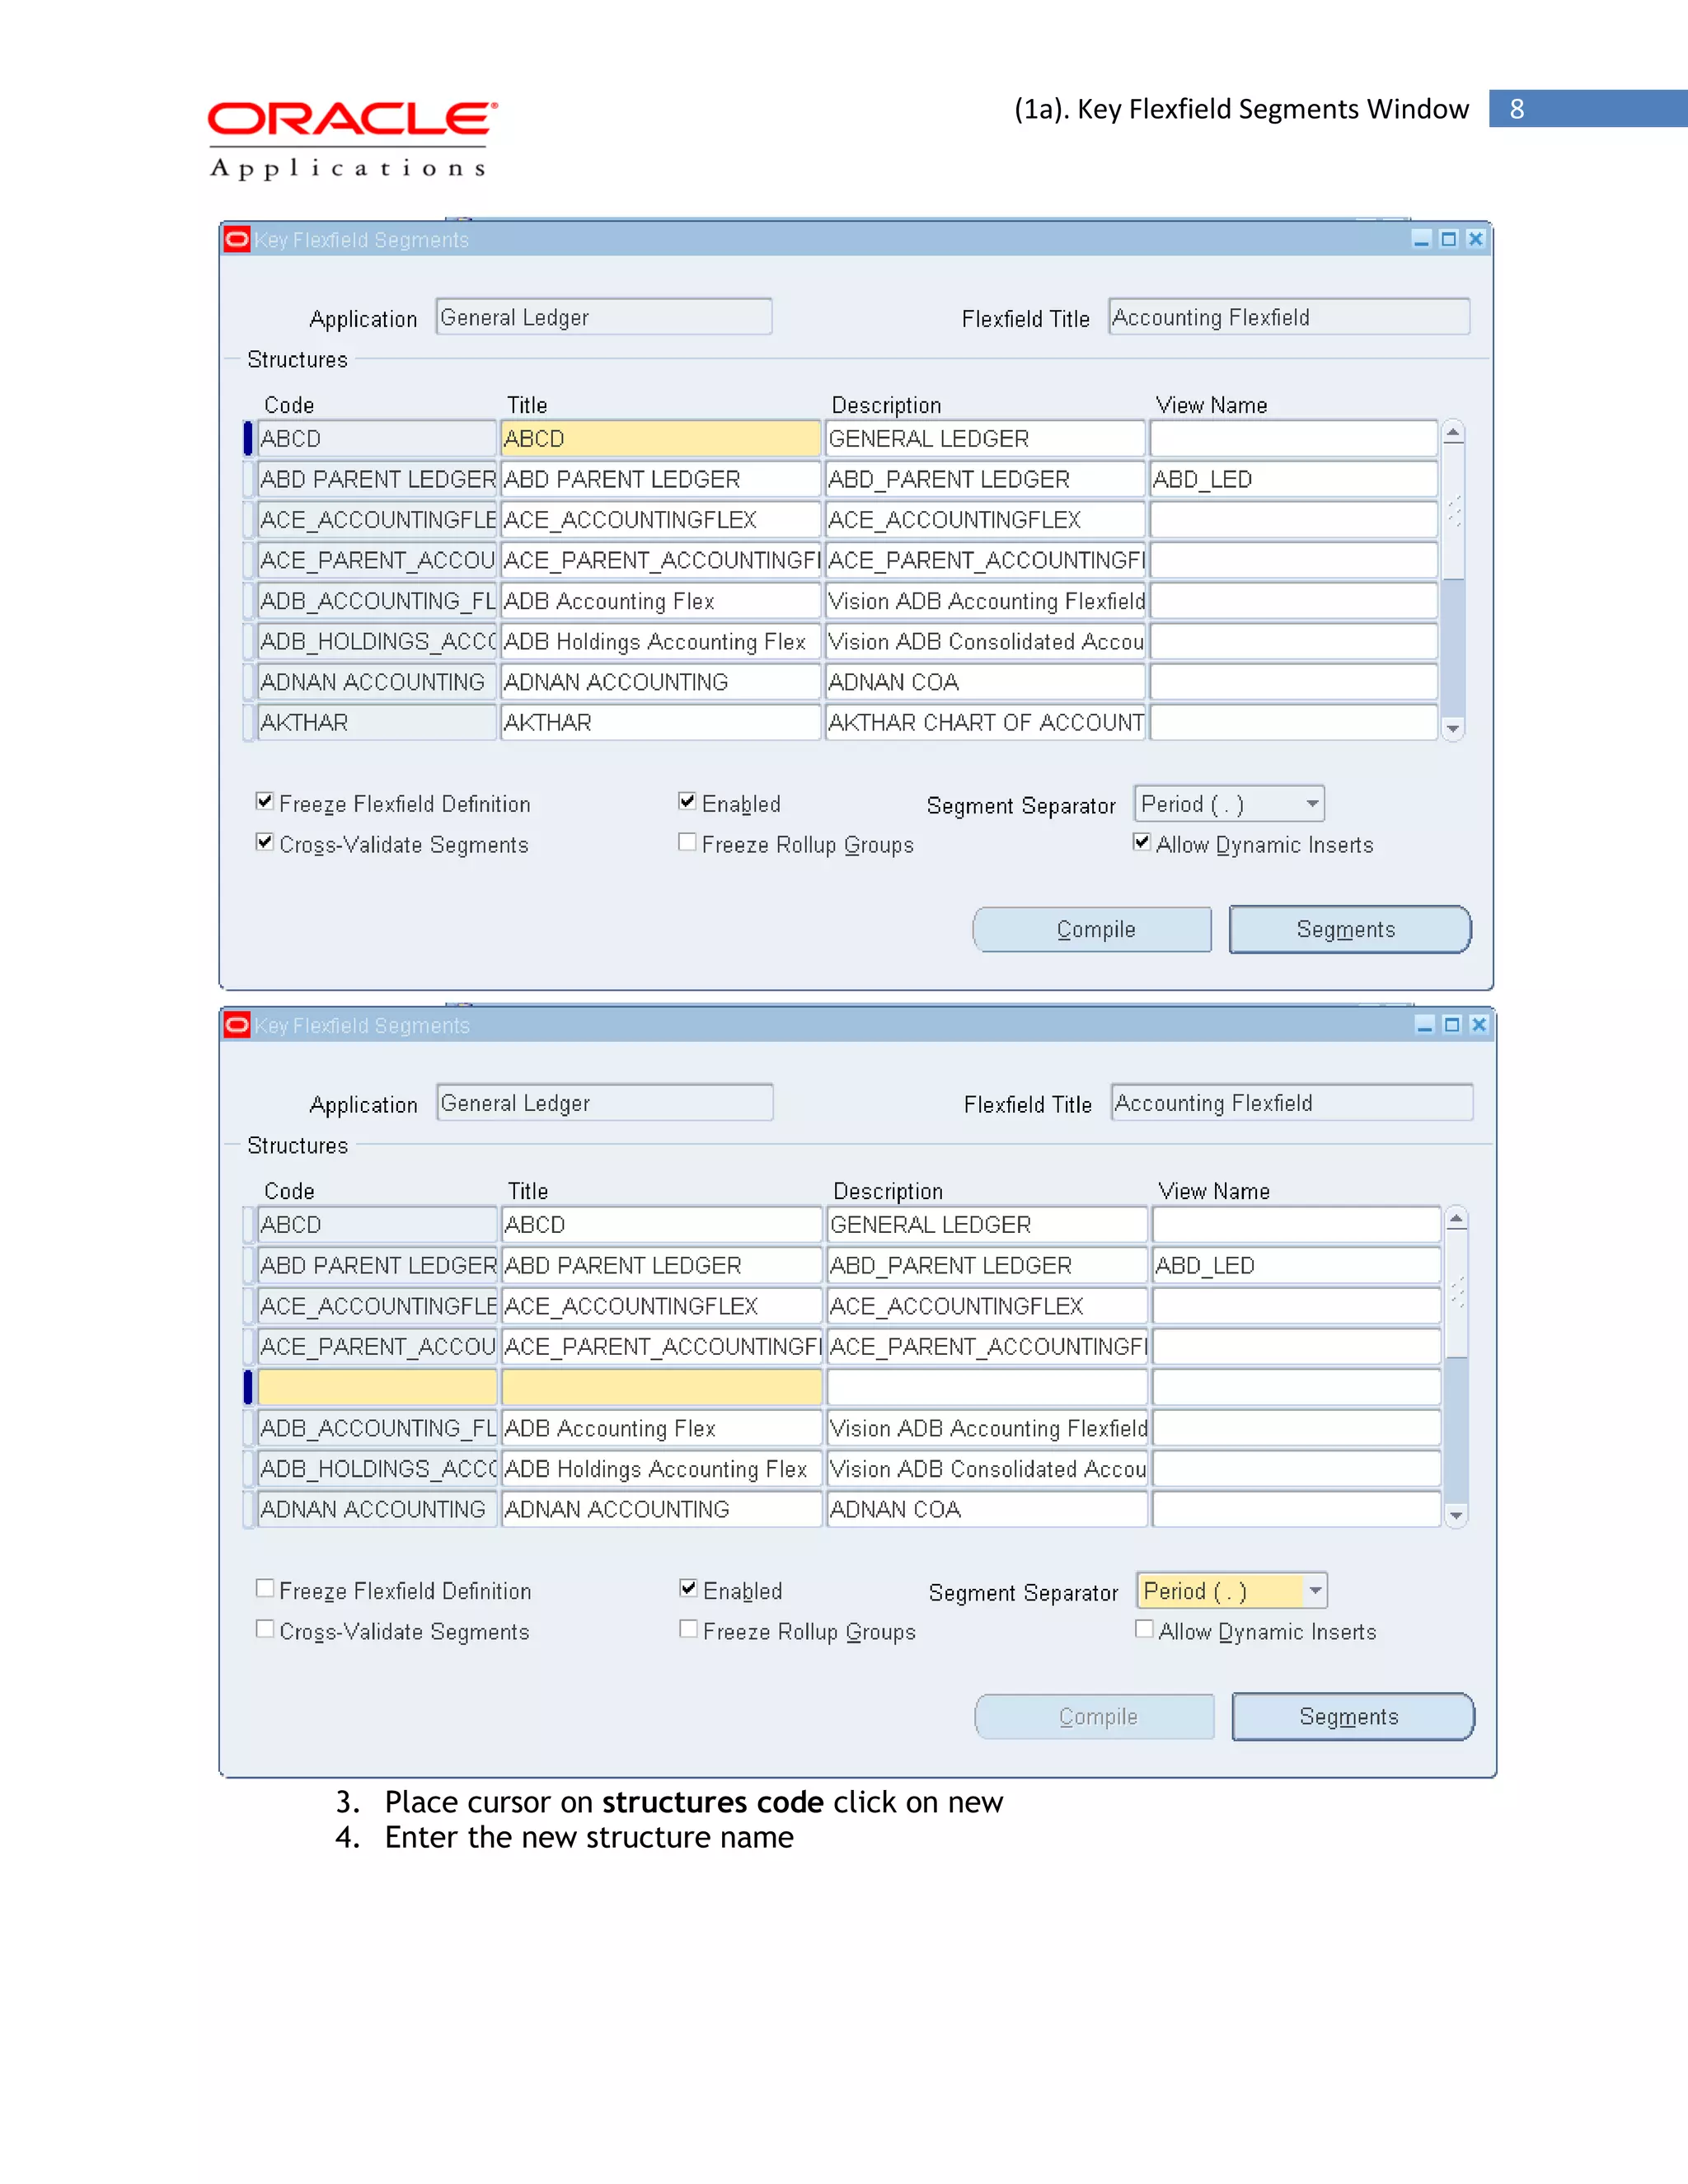Screen dimensions: 1688x2184
Task: Click AKTHAR CHART OF ACCOUNT description
Action: 985,723
